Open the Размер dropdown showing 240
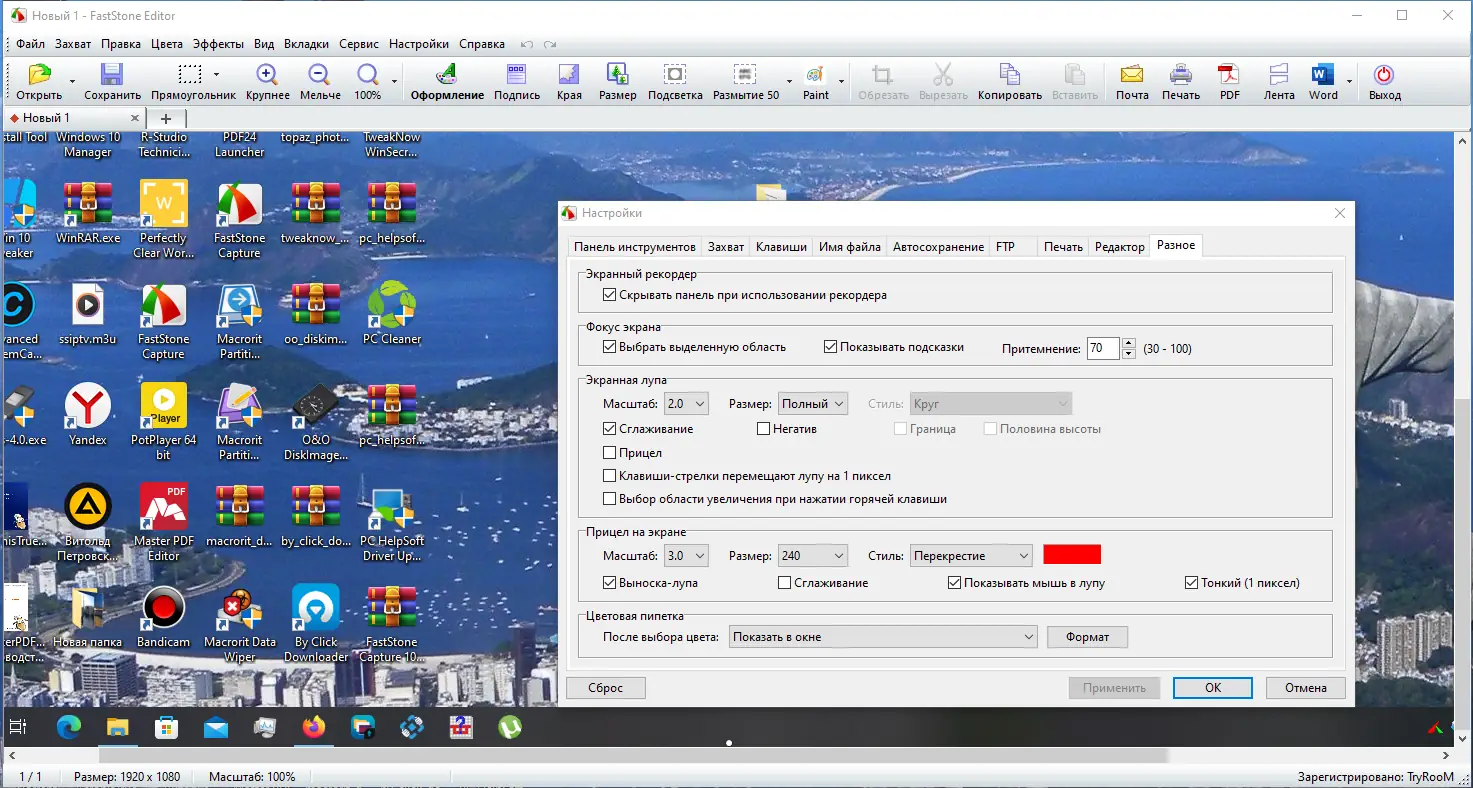 813,556
